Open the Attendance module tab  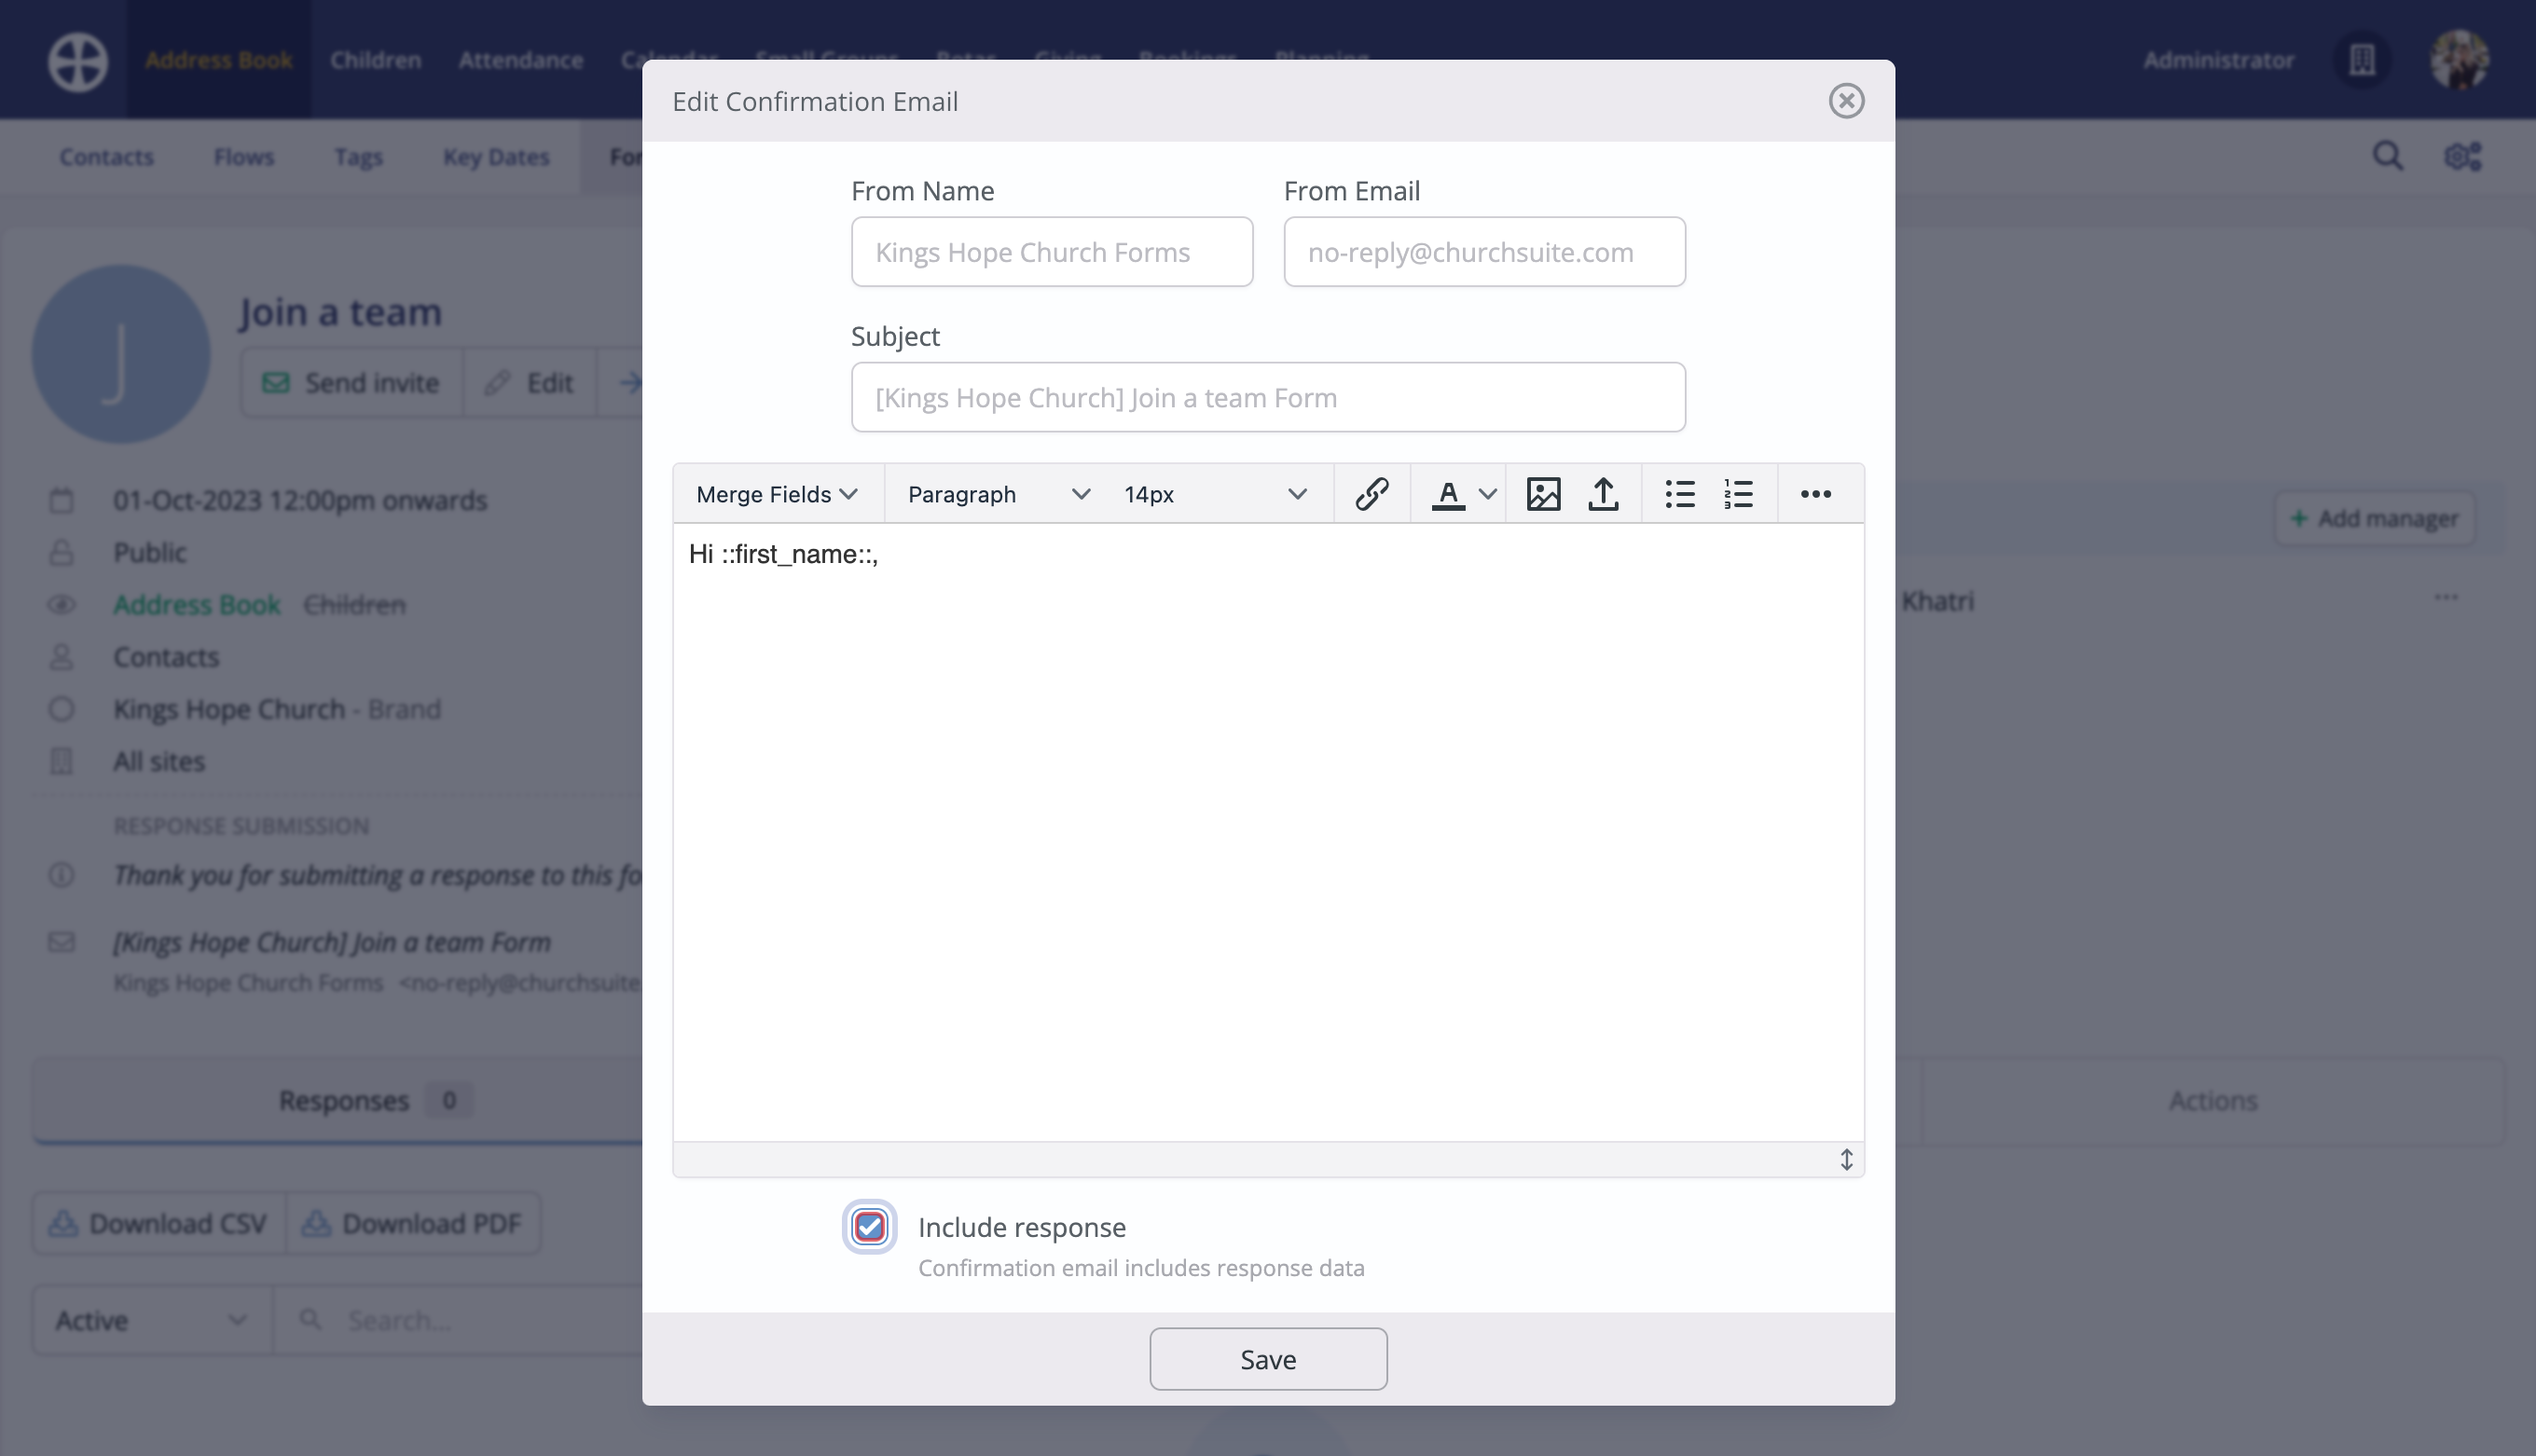pyautogui.click(x=521, y=60)
